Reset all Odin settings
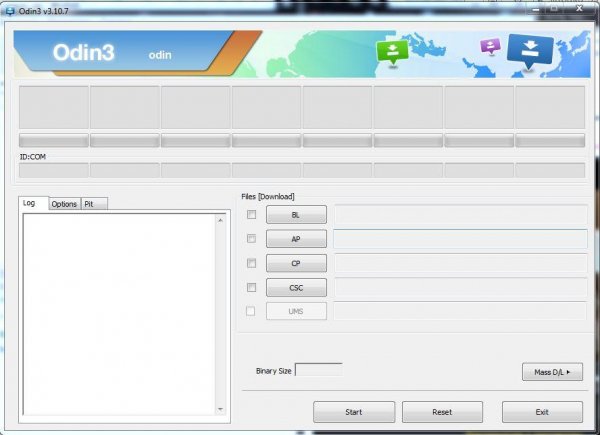Viewport: 600px width, 435px height. click(442, 412)
